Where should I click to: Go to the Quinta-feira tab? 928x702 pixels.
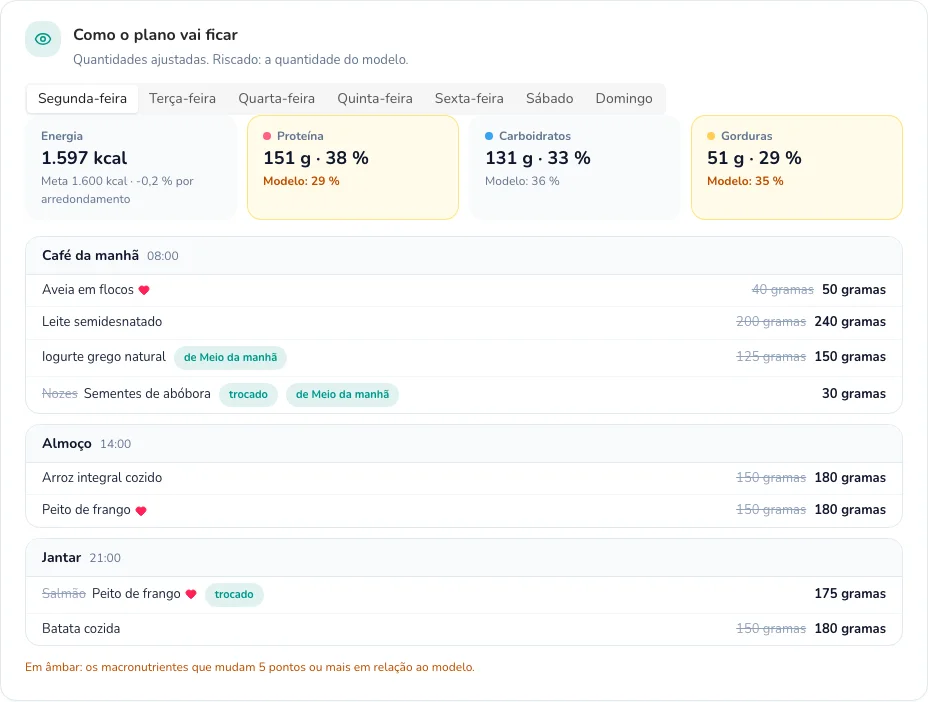point(375,98)
